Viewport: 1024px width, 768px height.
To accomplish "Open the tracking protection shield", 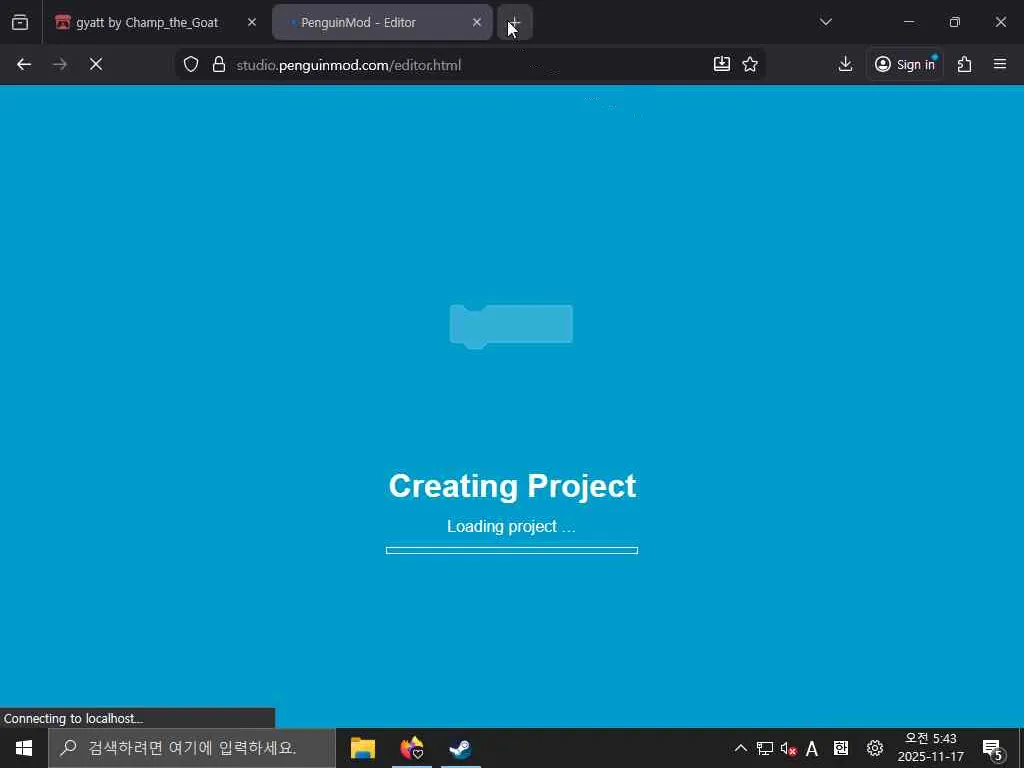I will click(x=191, y=65).
